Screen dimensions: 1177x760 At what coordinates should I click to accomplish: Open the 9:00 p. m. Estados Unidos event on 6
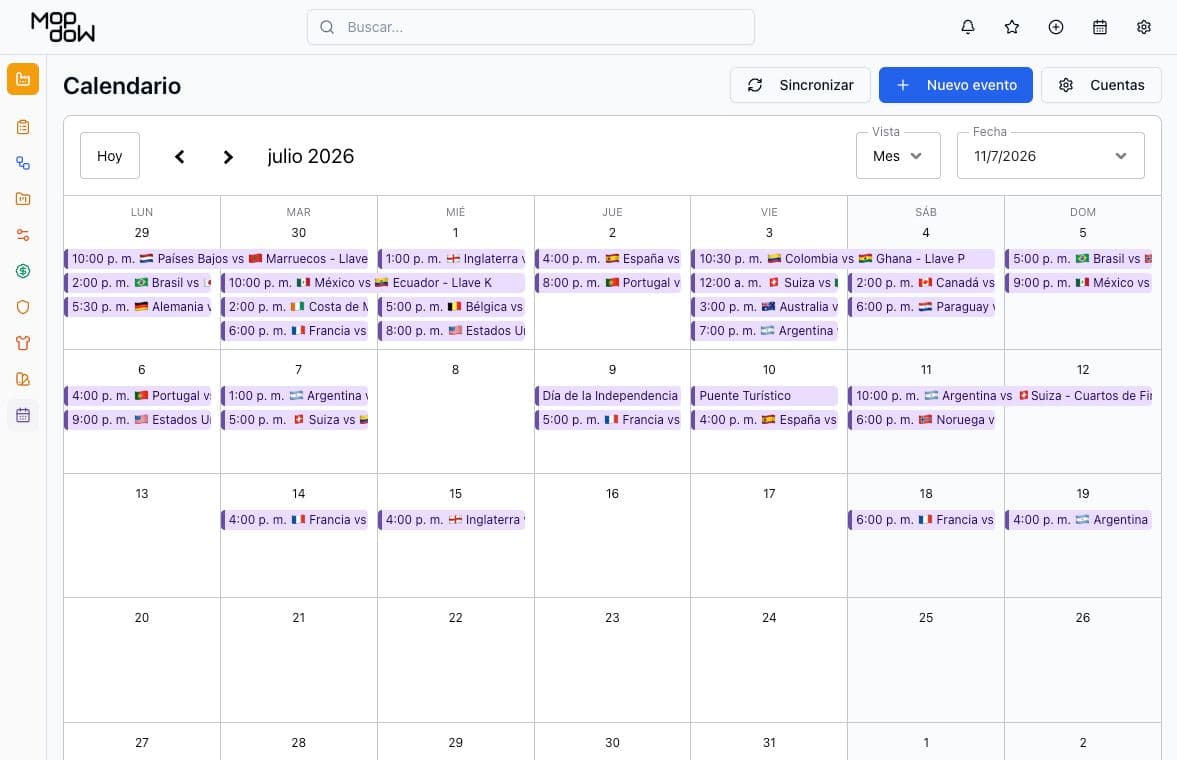tap(138, 419)
